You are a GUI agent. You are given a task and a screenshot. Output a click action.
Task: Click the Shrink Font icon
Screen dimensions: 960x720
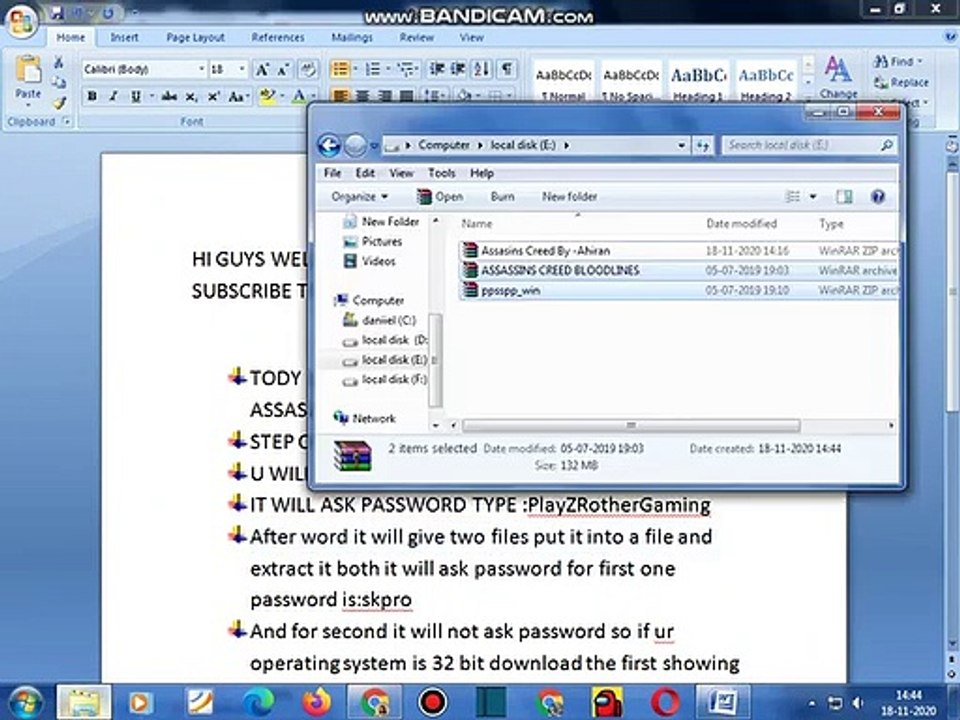tap(283, 69)
